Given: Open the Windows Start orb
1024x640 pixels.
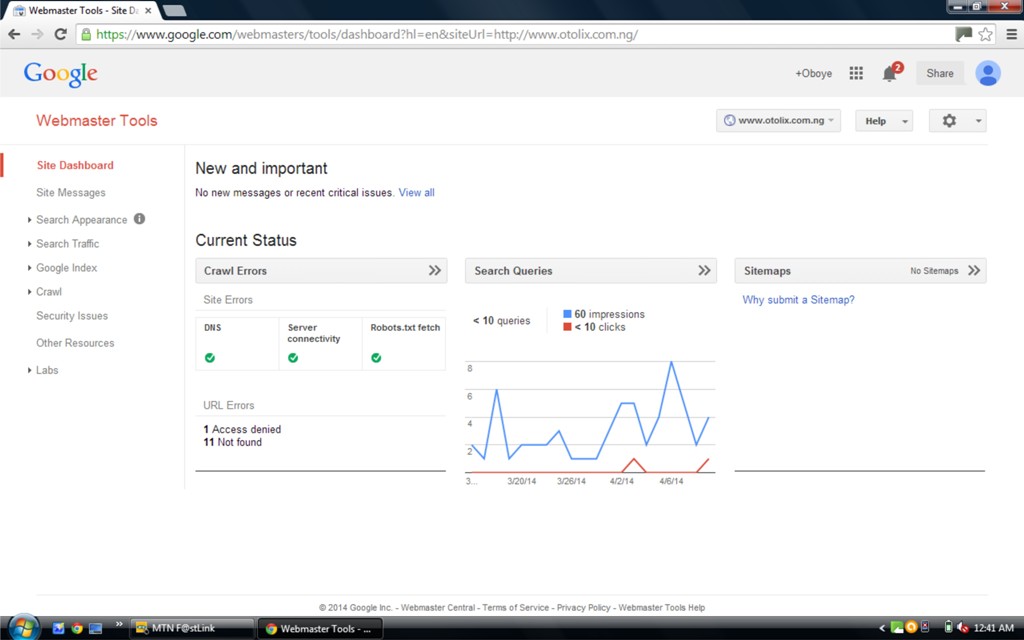Looking at the screenshot, I should coord(24,628).
